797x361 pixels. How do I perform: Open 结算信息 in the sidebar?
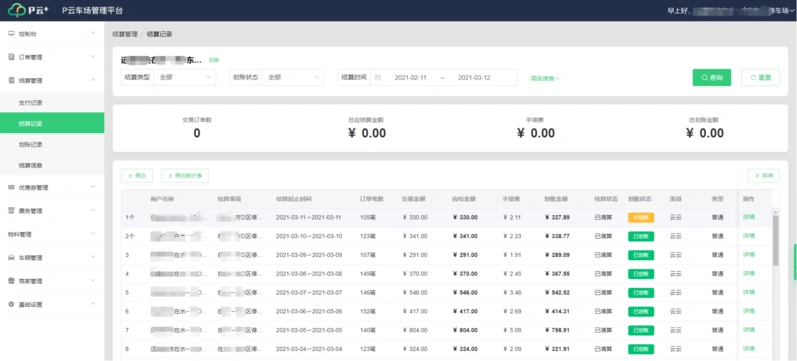pyautogui.click(x=30, y=165)
